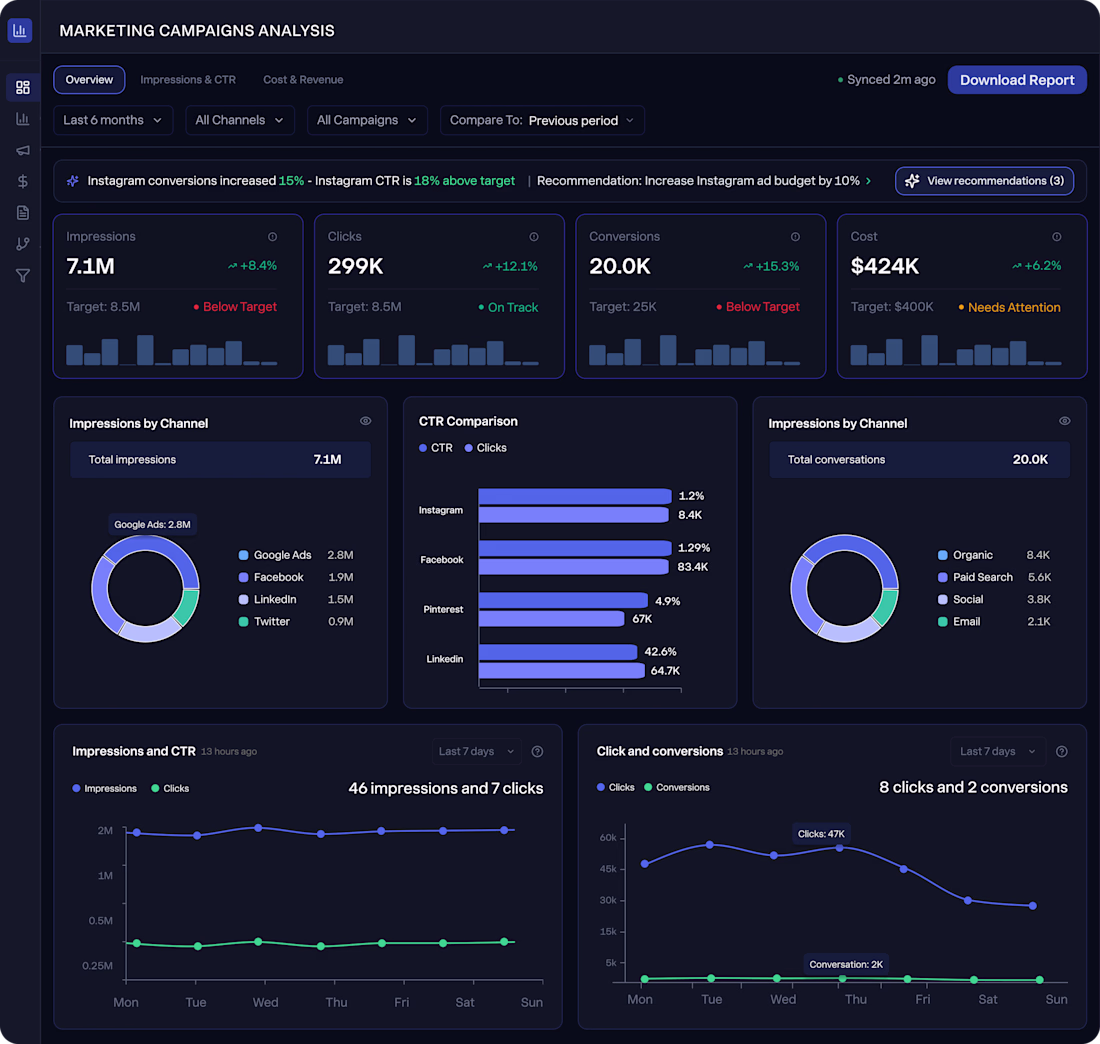Click the Linkedin 42.6% CTR bar

[558, 652]
